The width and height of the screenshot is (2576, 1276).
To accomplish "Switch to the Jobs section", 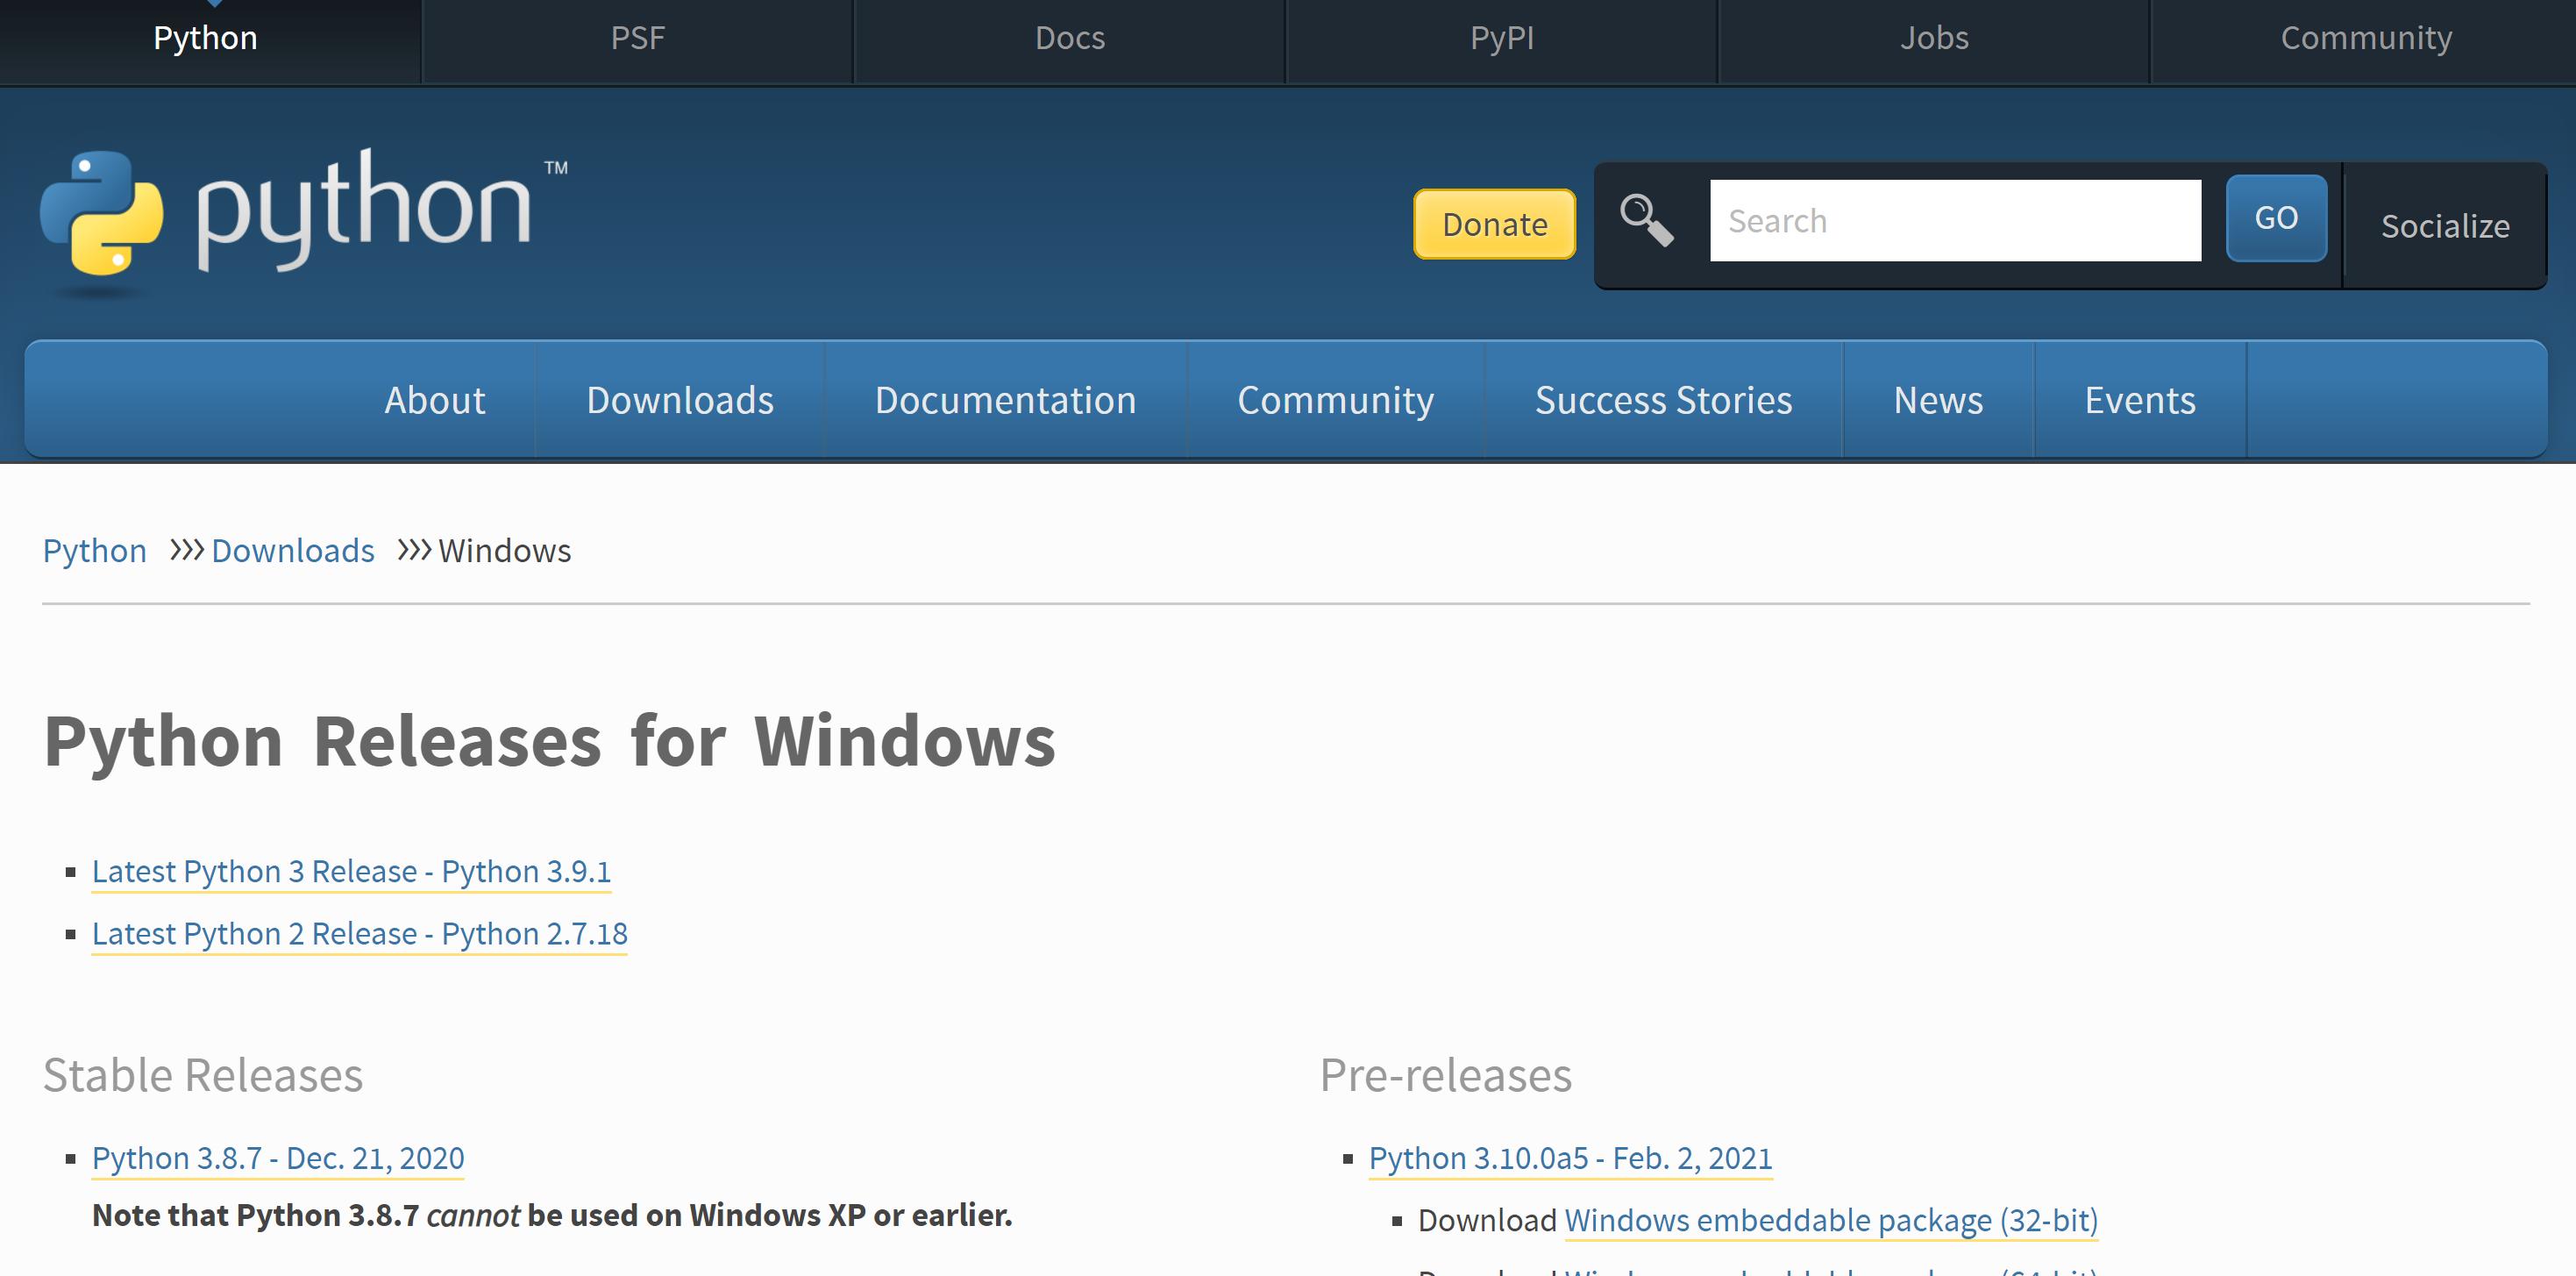I will [1933, 38].
